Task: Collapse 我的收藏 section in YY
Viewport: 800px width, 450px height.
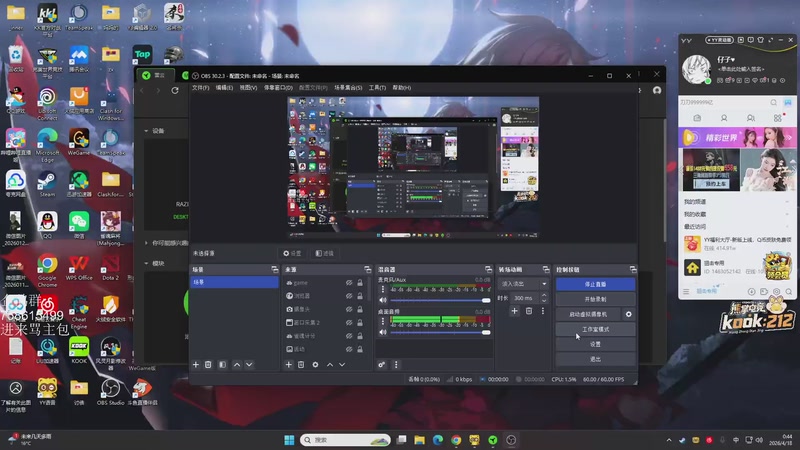Action: click(787, 214)
